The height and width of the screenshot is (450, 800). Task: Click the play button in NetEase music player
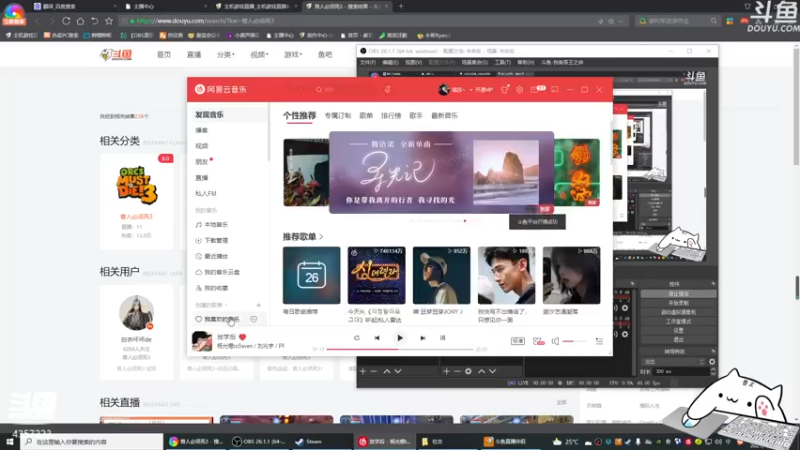coord(400,338)
